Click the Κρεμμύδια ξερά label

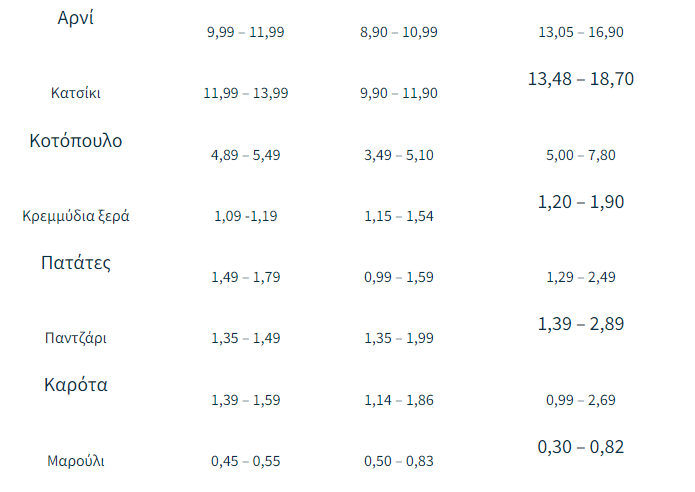tap(76, 216)
